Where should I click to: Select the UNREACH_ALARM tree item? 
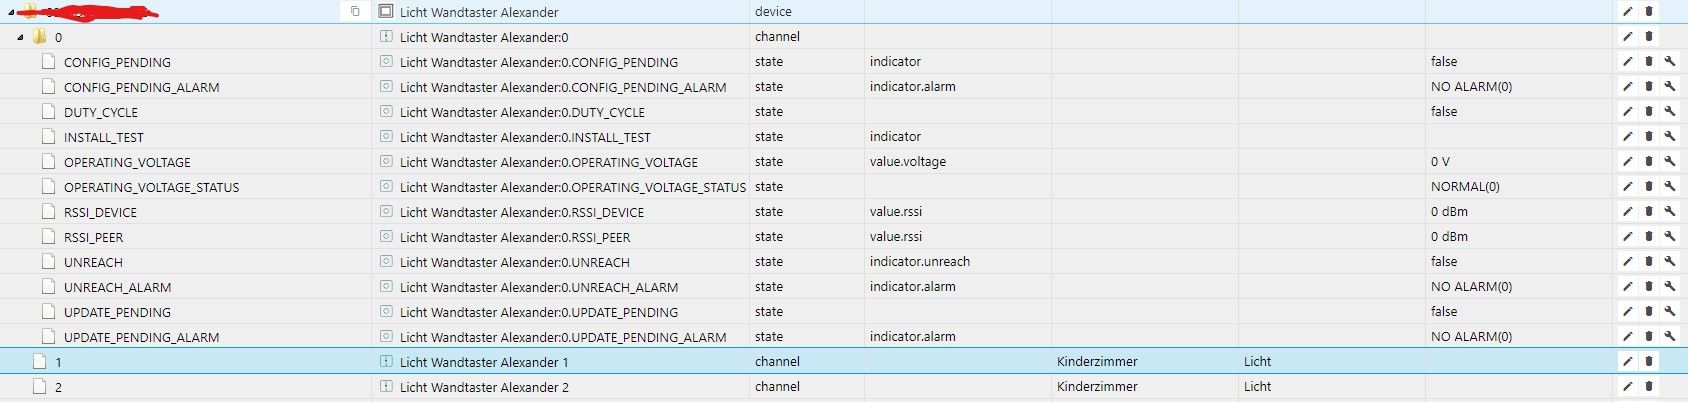(x=117, y=287)
